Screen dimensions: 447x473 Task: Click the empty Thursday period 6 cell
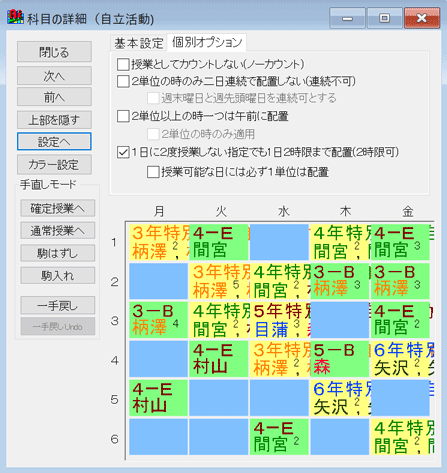(x=340, y=437)
